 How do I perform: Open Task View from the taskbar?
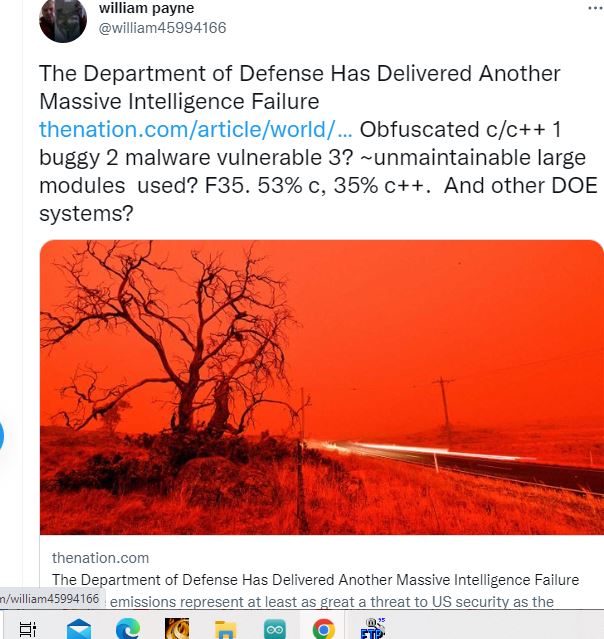click(28, 629)
